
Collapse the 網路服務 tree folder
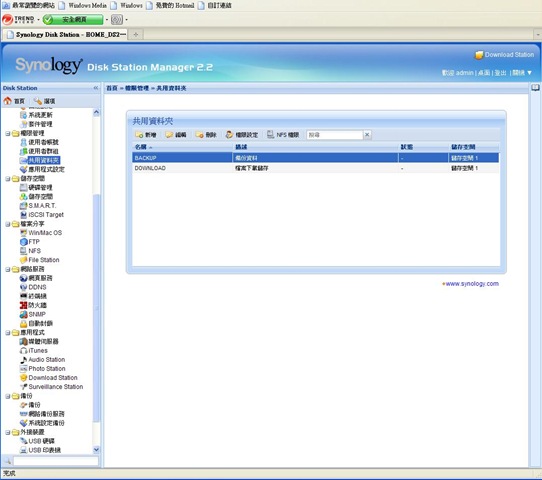8,270
